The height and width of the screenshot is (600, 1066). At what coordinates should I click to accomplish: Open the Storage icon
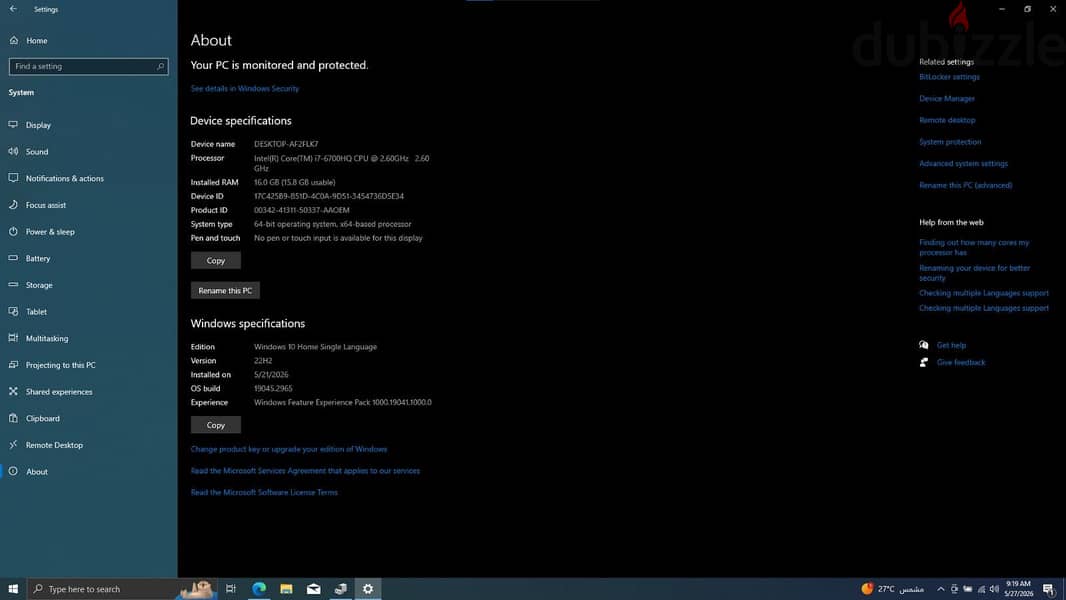click(x=13, y=285)
